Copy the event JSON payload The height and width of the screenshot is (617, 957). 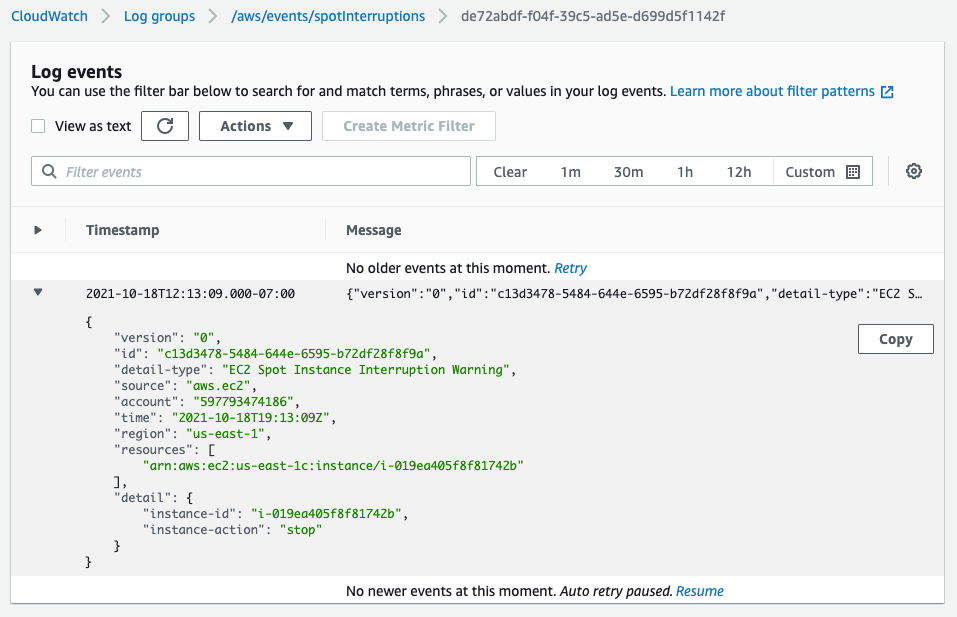pos(895,339)
